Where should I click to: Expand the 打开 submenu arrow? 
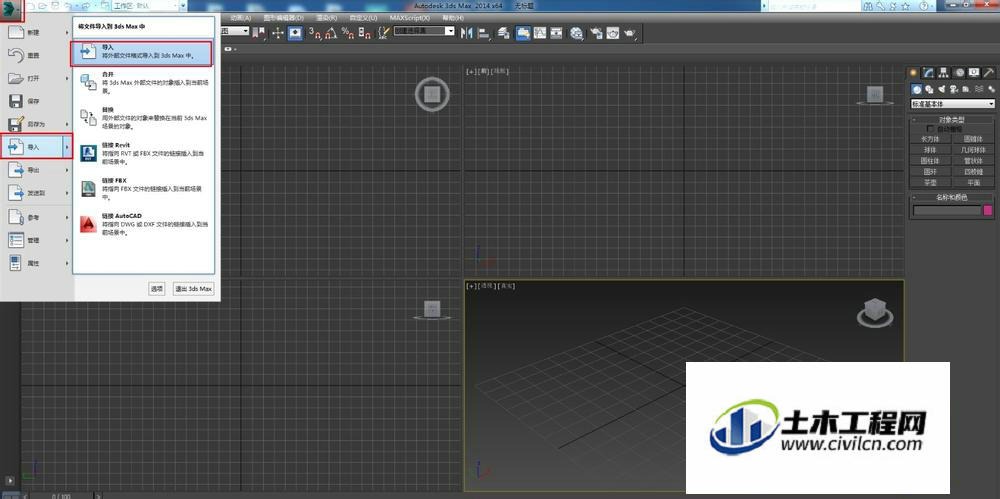pos(67,78)
